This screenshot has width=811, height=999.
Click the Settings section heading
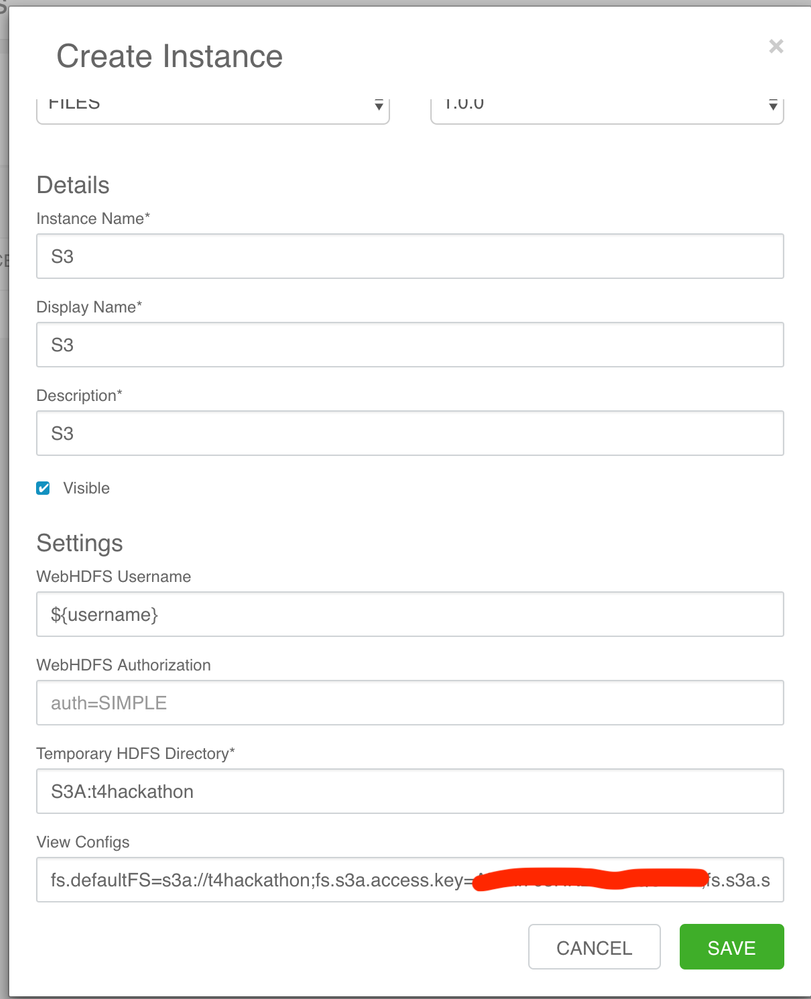coord(80,543)
